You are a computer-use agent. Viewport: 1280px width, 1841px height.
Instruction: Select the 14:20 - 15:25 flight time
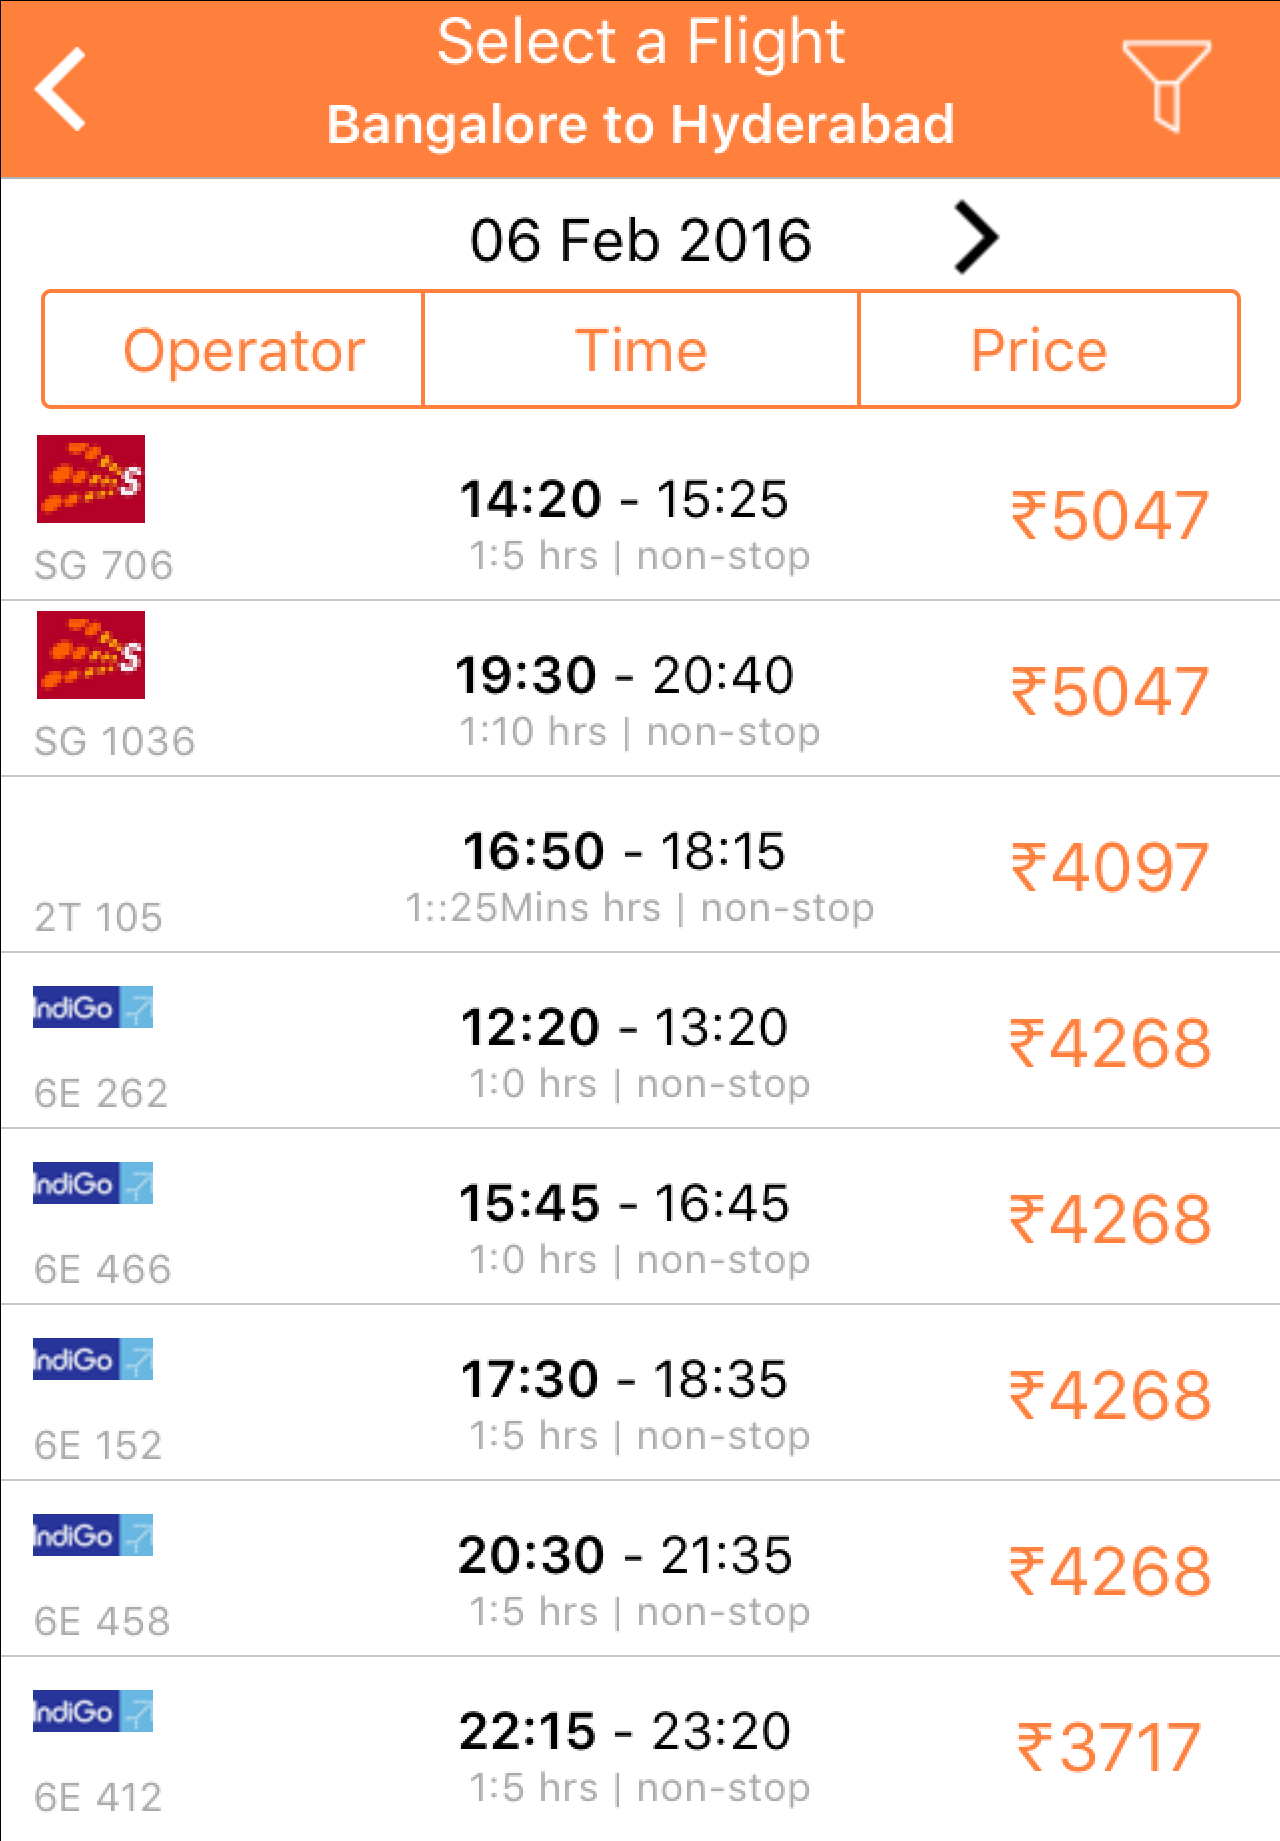[x=624, y=499]
